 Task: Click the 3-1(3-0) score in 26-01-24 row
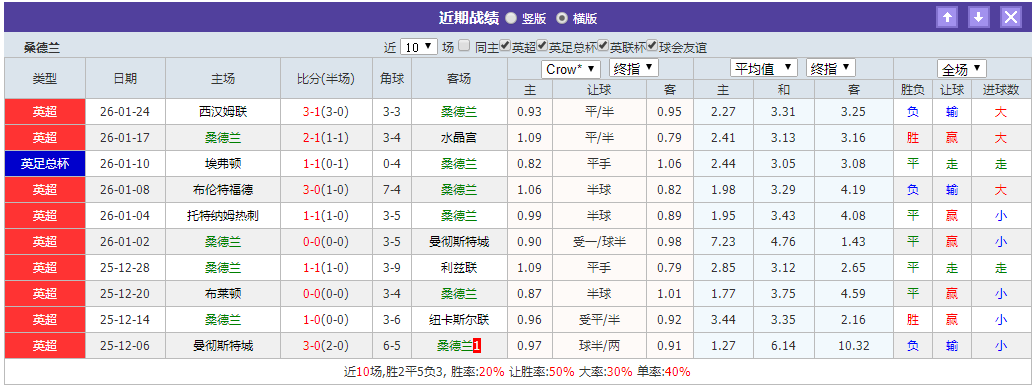click(x=326, y=112)
